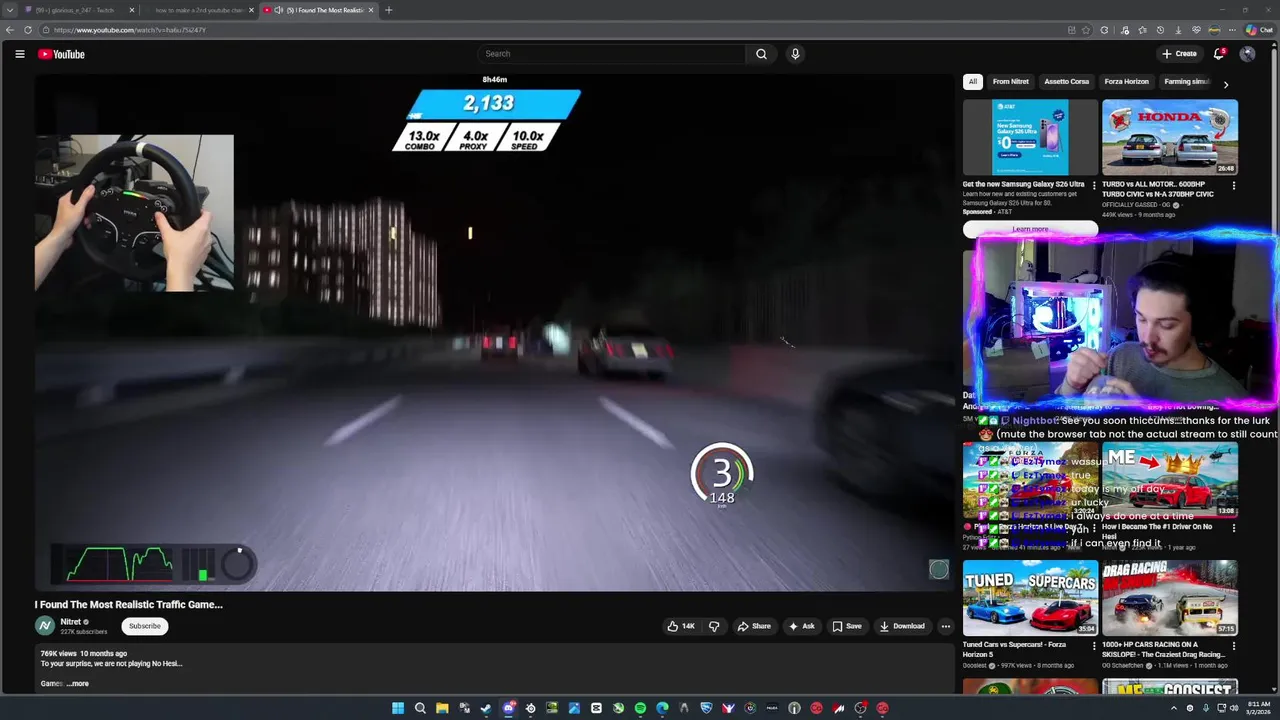
Task: Open the Drag Racing skislope thumbnail
Action: (1170, 598)
